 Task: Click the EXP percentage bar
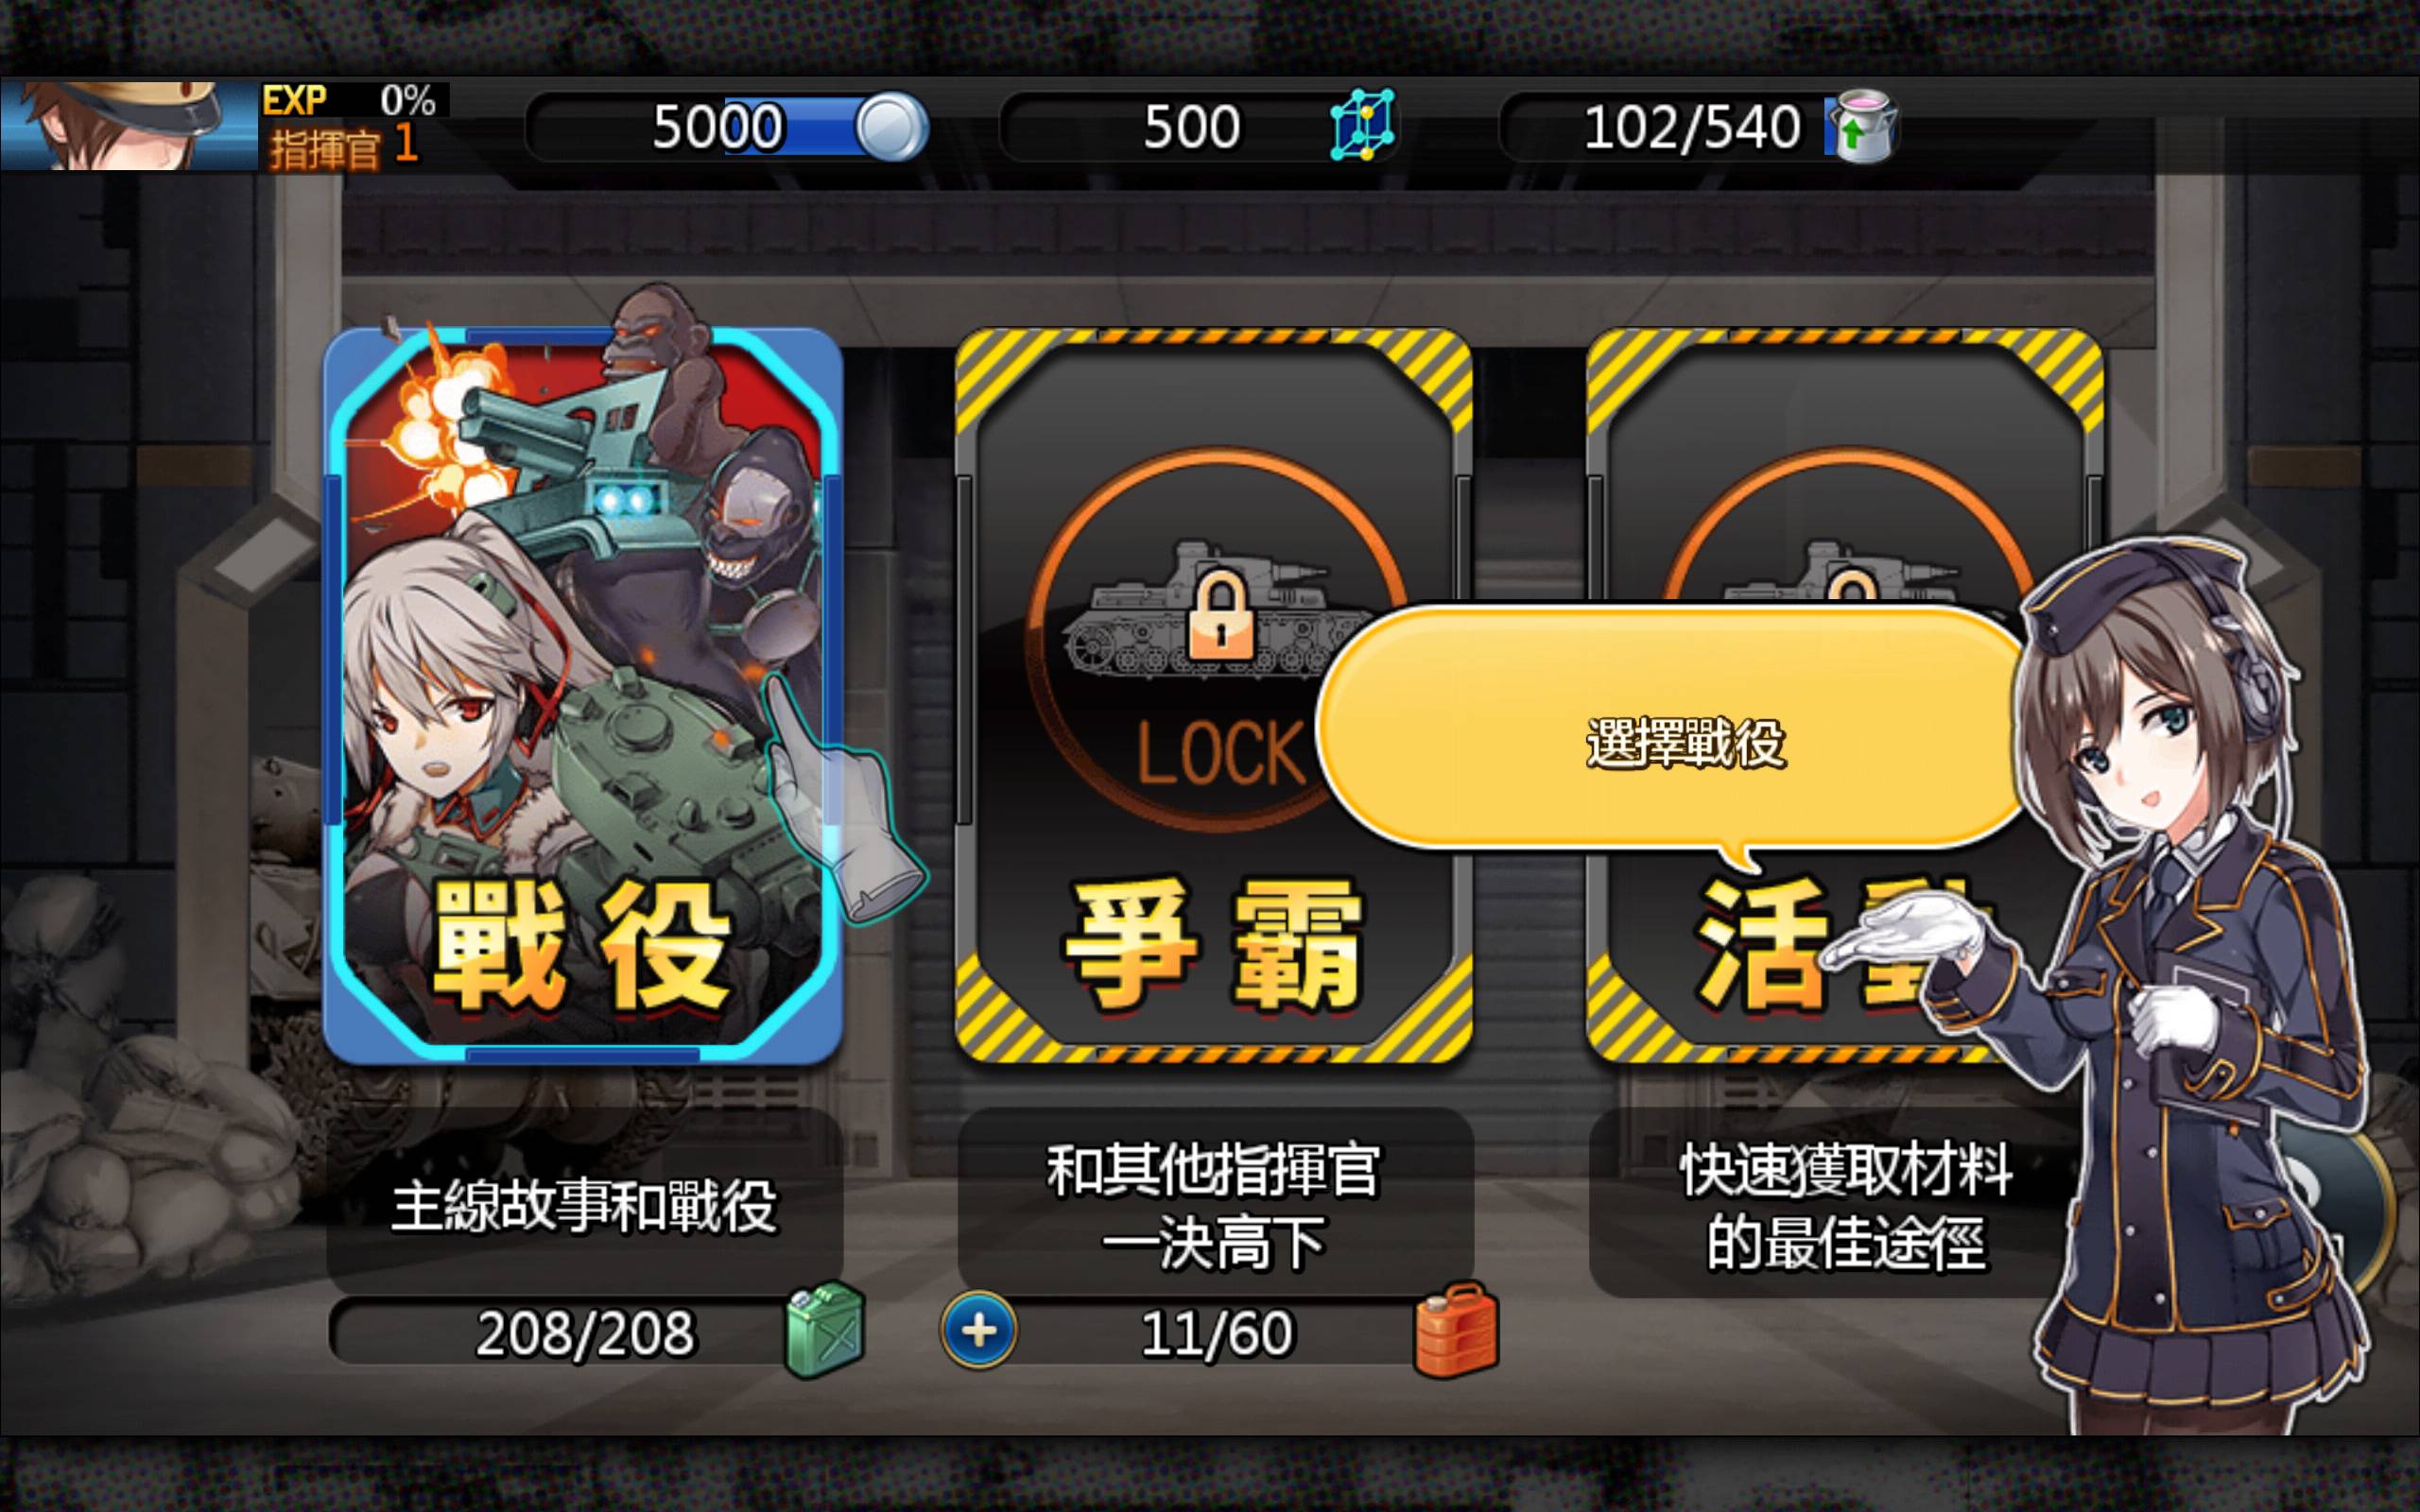click(x=354, y=100)
